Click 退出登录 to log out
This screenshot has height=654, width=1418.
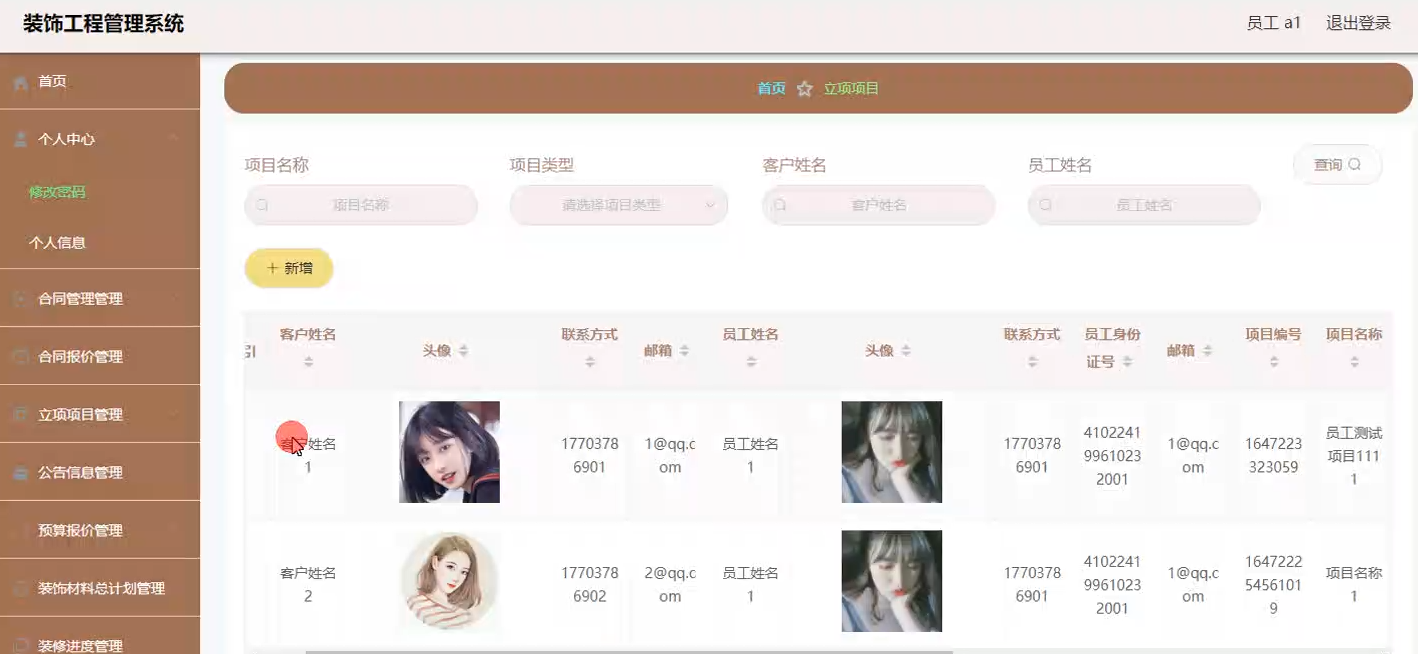click(1358, 23)
